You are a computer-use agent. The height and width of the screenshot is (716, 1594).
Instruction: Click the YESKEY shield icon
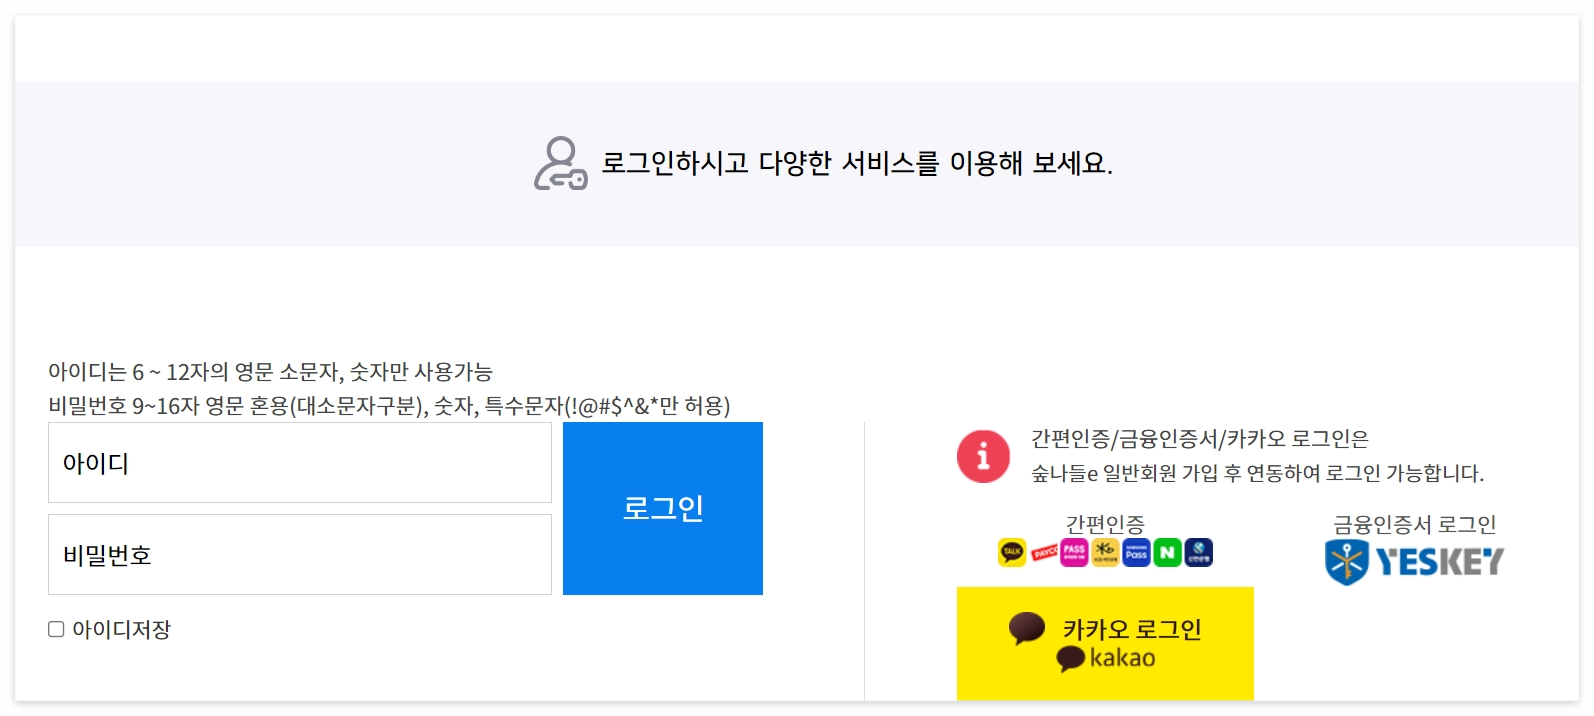pos(1349,560)
